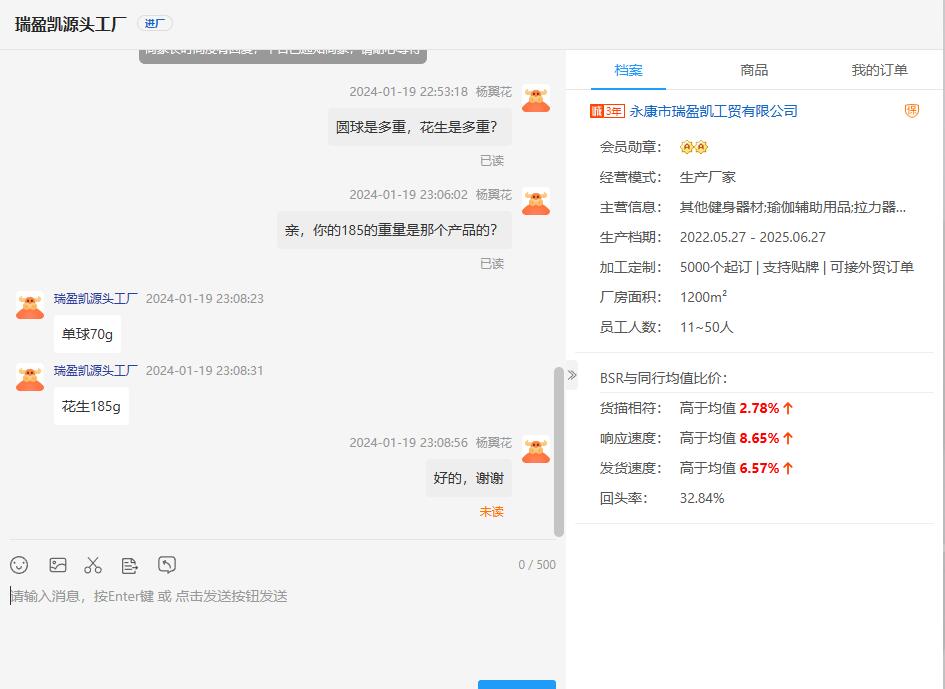The width and height of the screenshot is (945, 689).
Task: Click the 进厂 button near shop title
Action: pos(154,24)
